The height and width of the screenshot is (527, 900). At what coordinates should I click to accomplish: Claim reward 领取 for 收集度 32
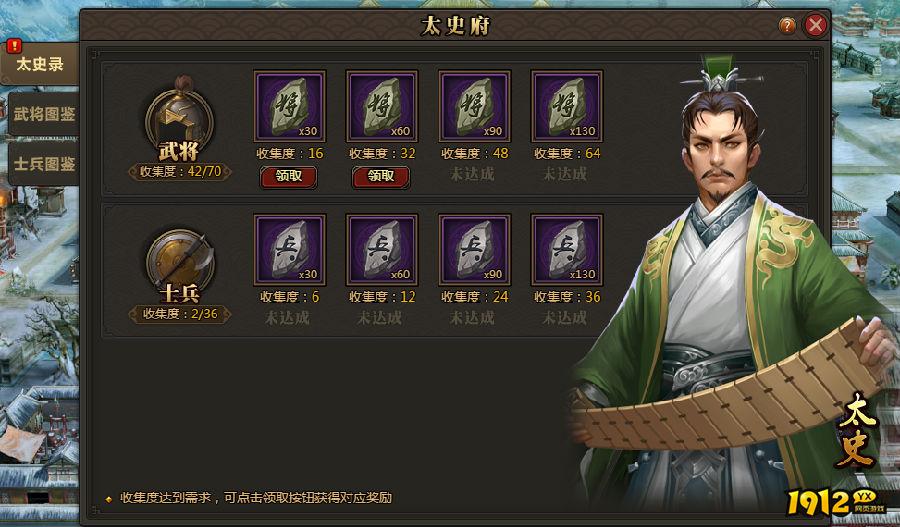click(381, 177)
